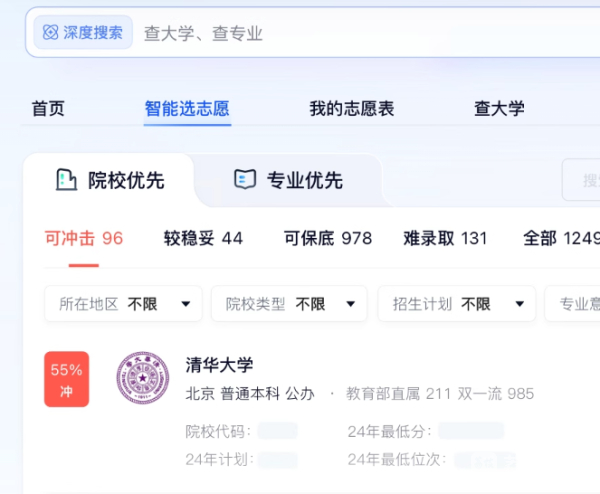Image resolution: width=600 pixels, height=494 pixels.
Task: Open the 招生计划 dropdown
Action: [457, 304]
